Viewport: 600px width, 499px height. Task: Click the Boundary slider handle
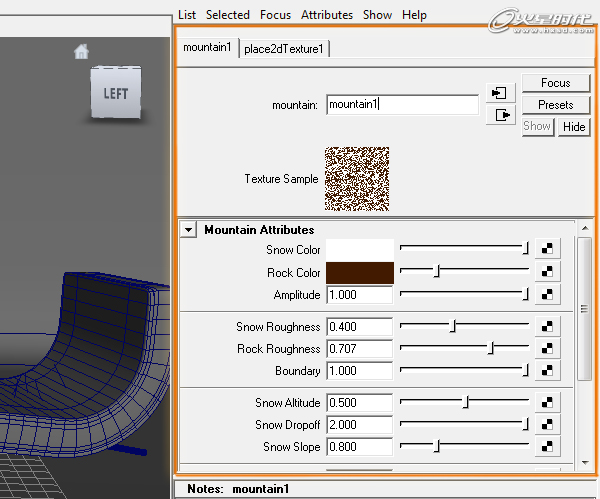point(526,370)
